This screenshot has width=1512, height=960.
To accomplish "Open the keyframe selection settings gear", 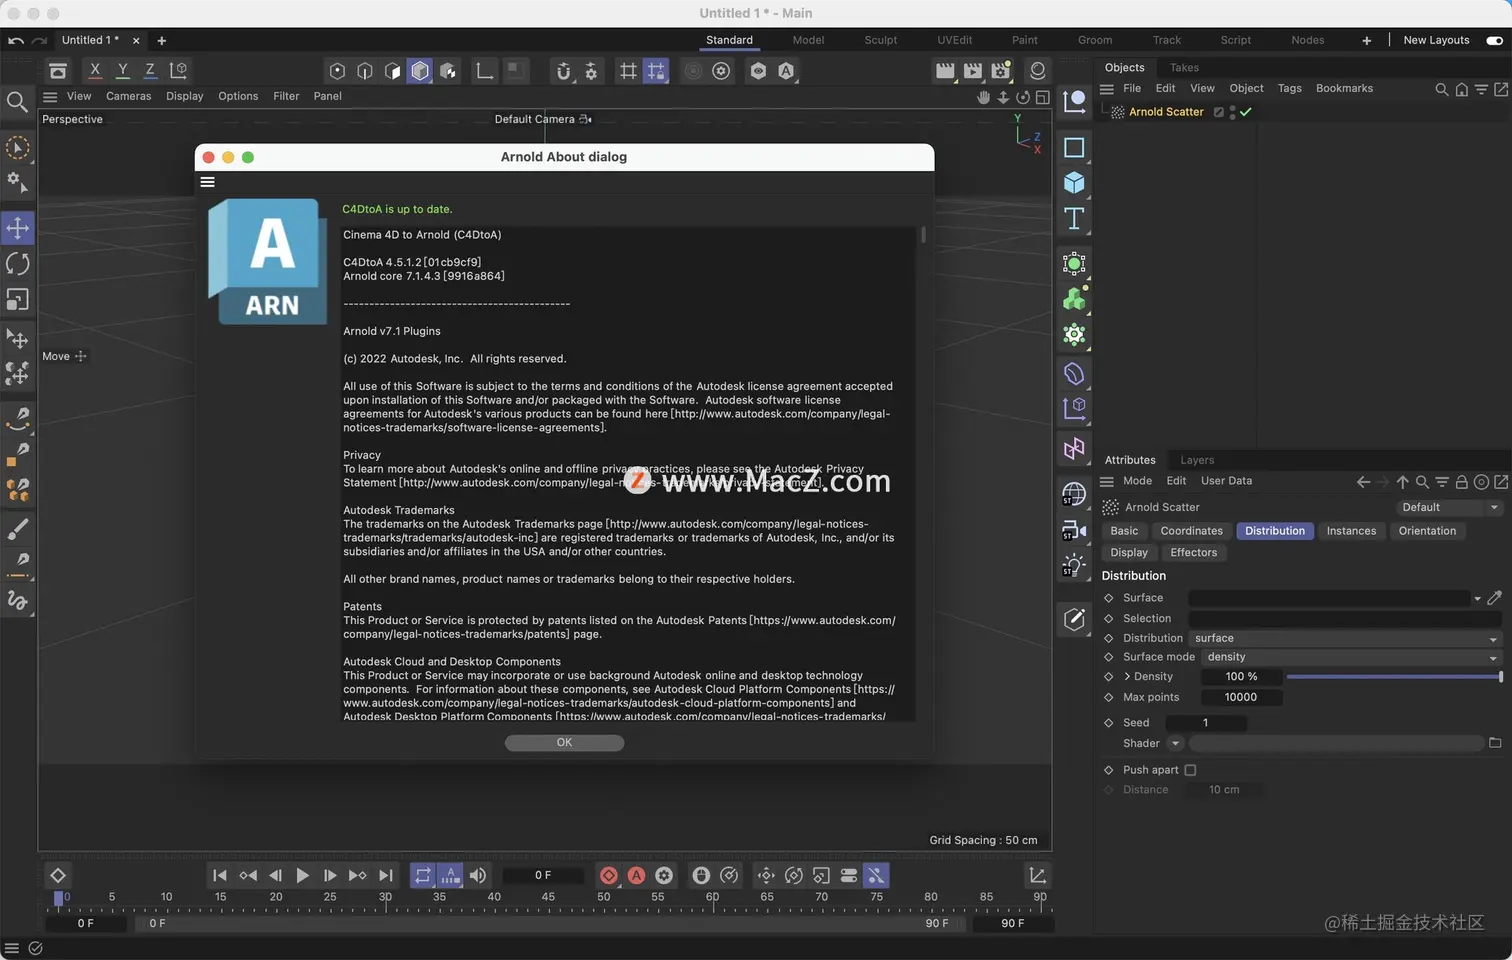I will click(664, 875).
